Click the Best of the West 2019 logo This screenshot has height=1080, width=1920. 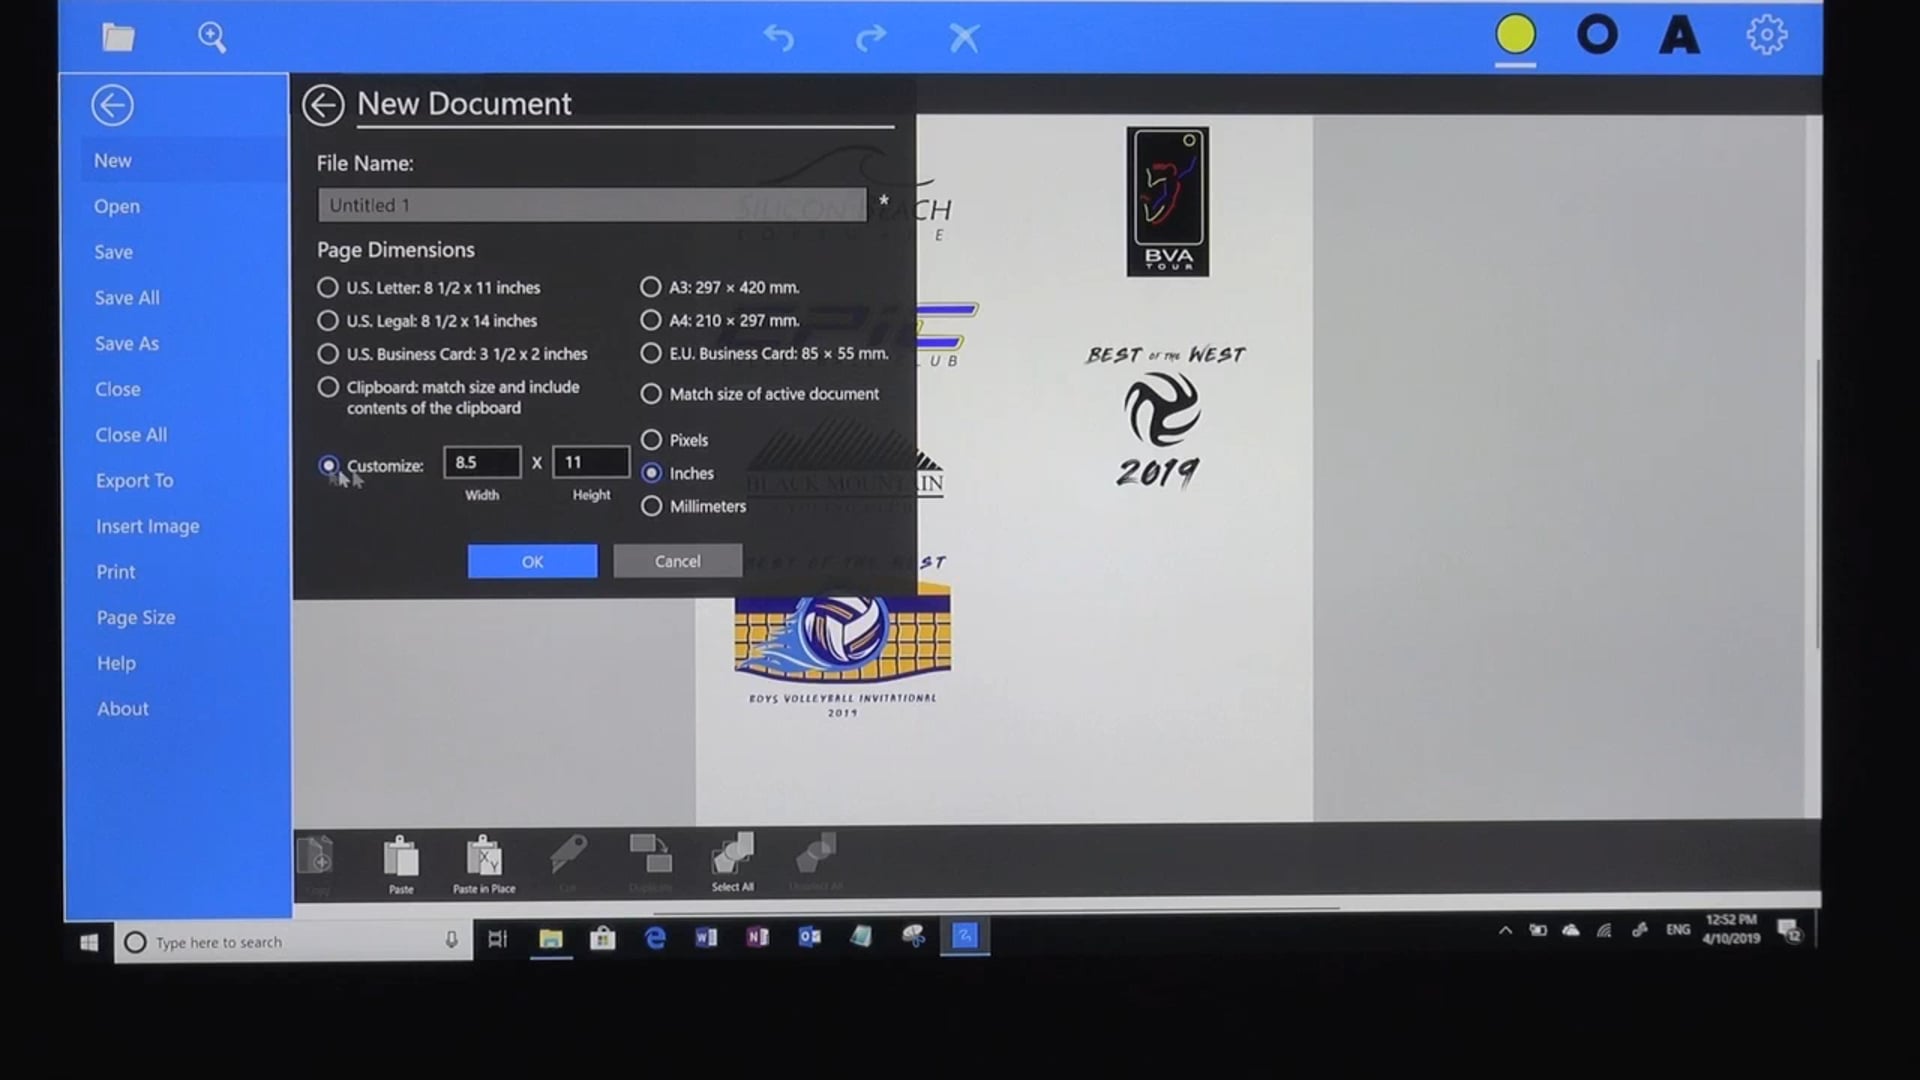(1165, 417)
